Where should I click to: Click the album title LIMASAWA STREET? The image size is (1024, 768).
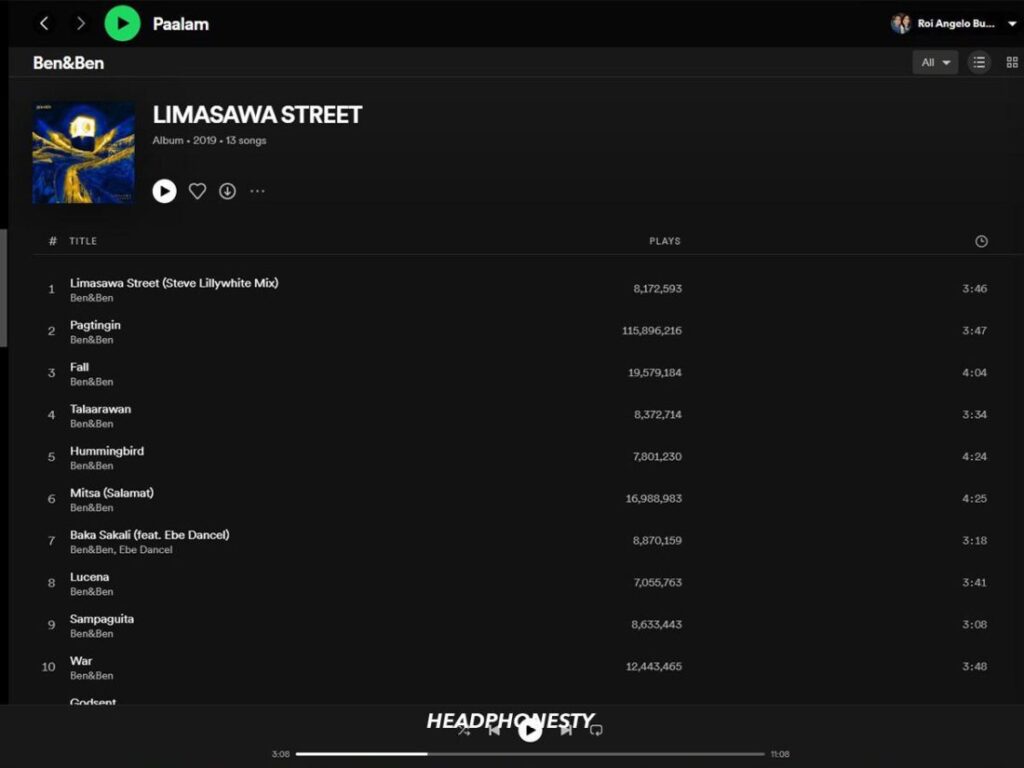click(257, 115)
